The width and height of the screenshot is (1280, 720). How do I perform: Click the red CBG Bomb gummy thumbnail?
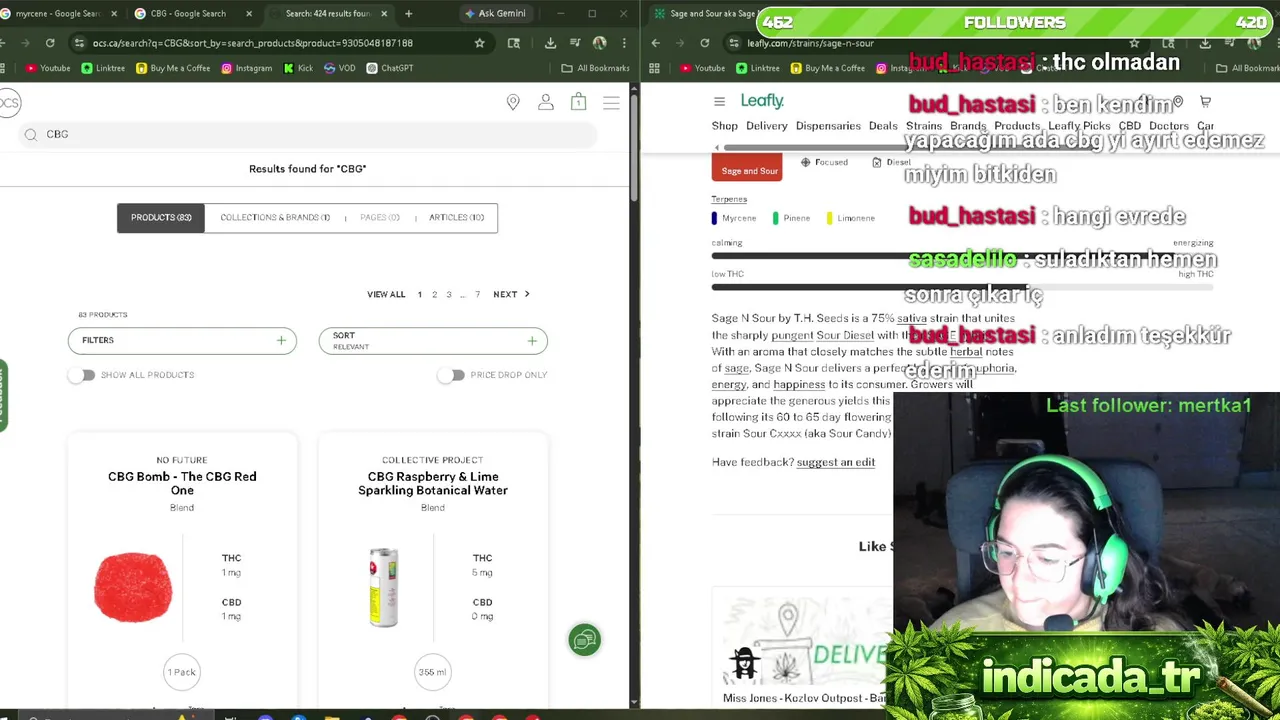(x=133, y=587)
